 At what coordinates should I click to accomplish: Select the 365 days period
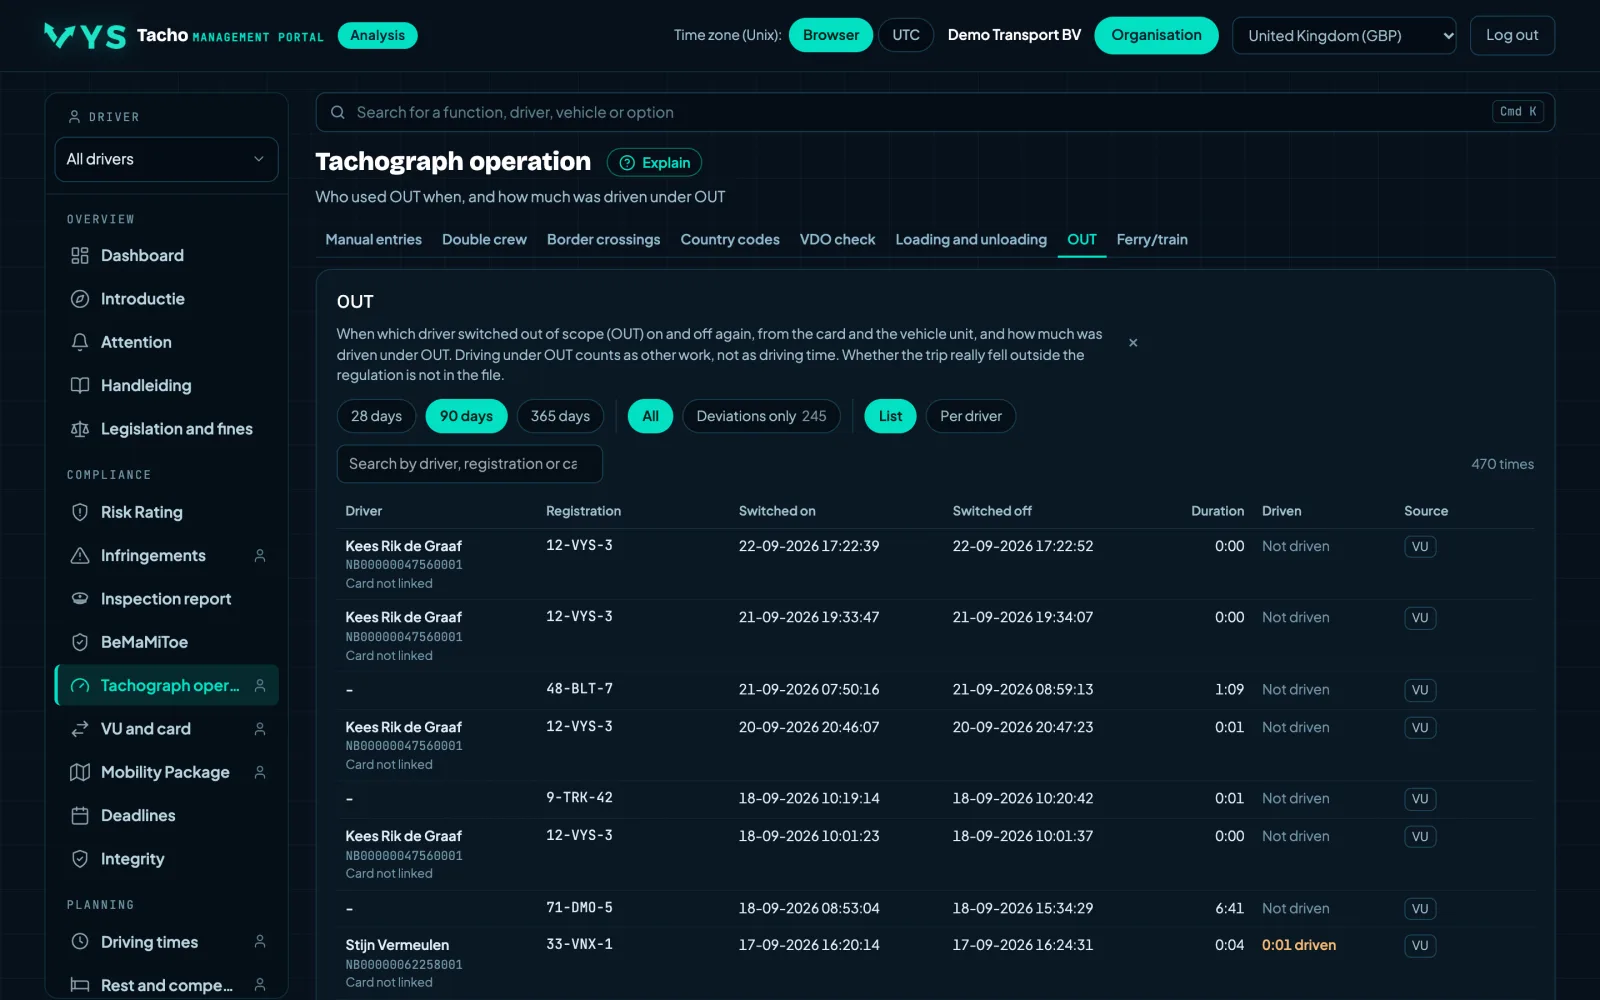tap(560, 416)
